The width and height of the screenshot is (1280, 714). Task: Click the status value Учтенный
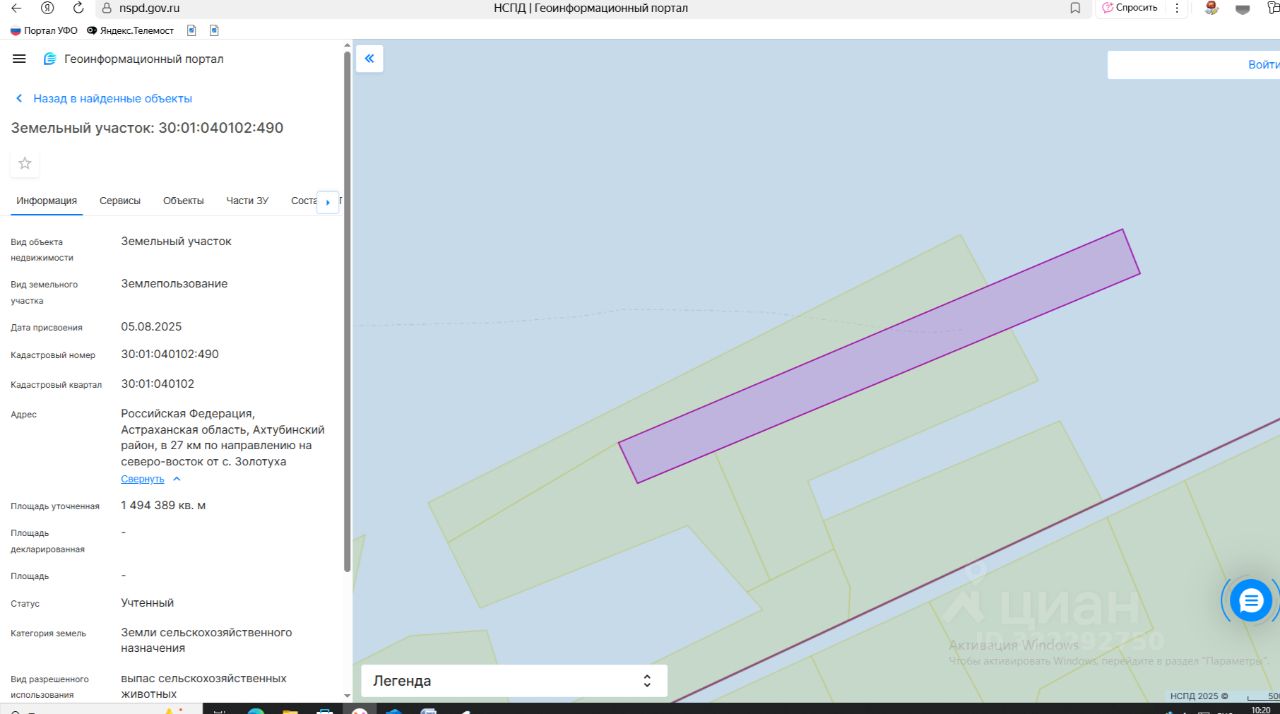click(x=147, y=603)
